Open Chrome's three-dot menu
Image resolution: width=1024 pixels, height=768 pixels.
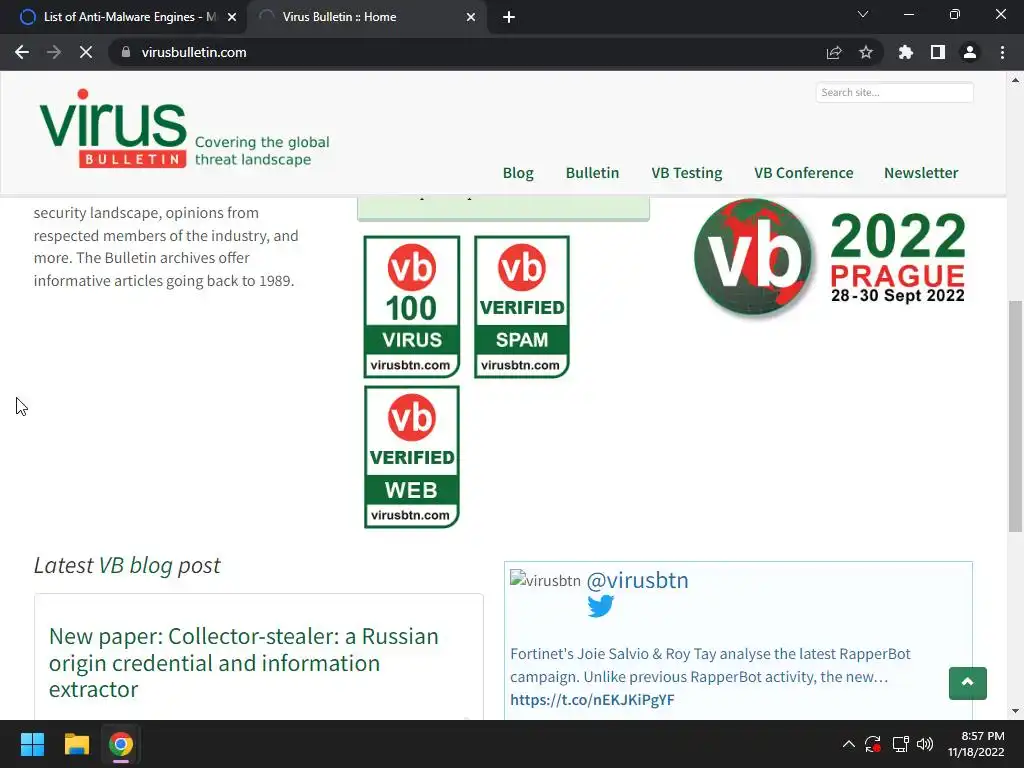[1002, 52]
